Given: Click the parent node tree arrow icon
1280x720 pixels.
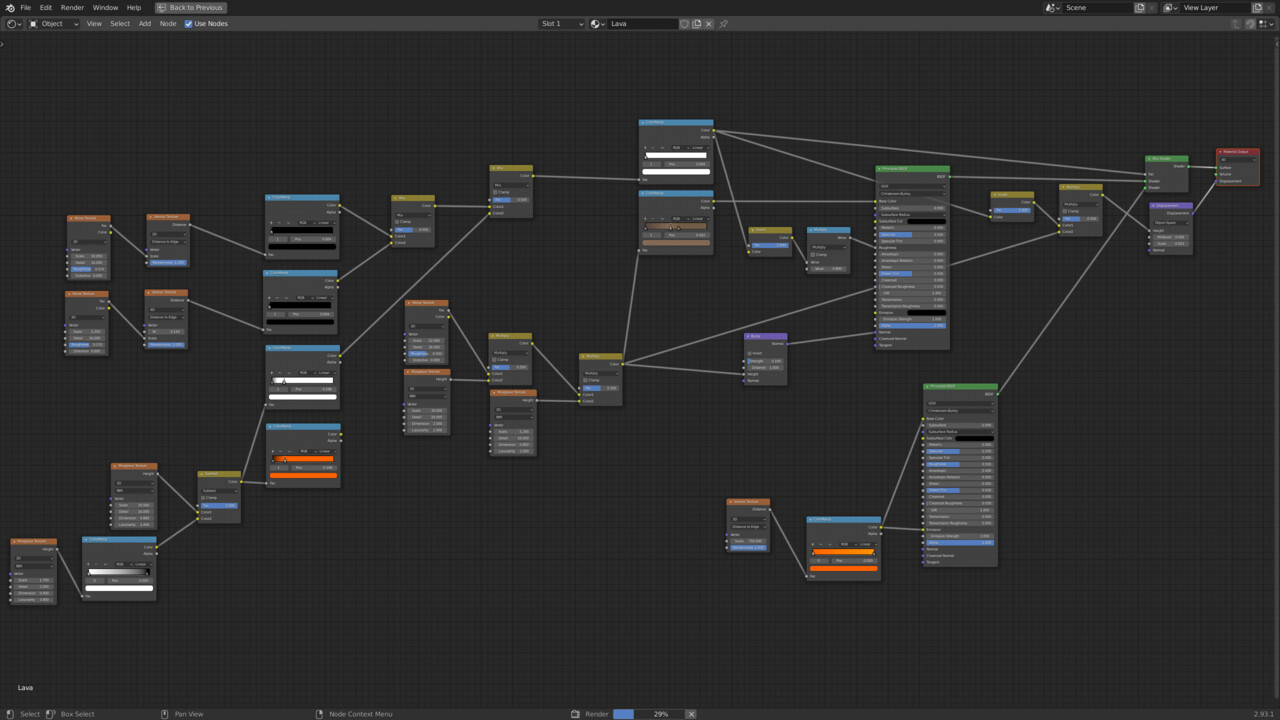Looking at the screenshot, I should (x=1238, y=24).
